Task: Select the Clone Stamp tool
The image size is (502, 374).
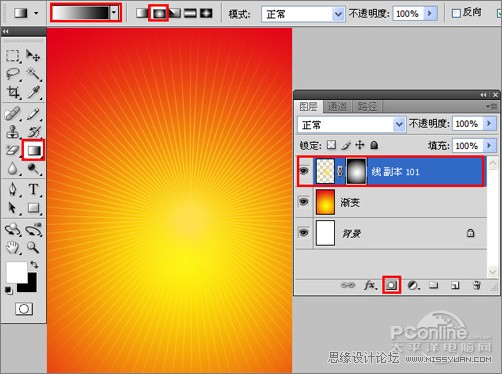Action: tap(13, 132)
